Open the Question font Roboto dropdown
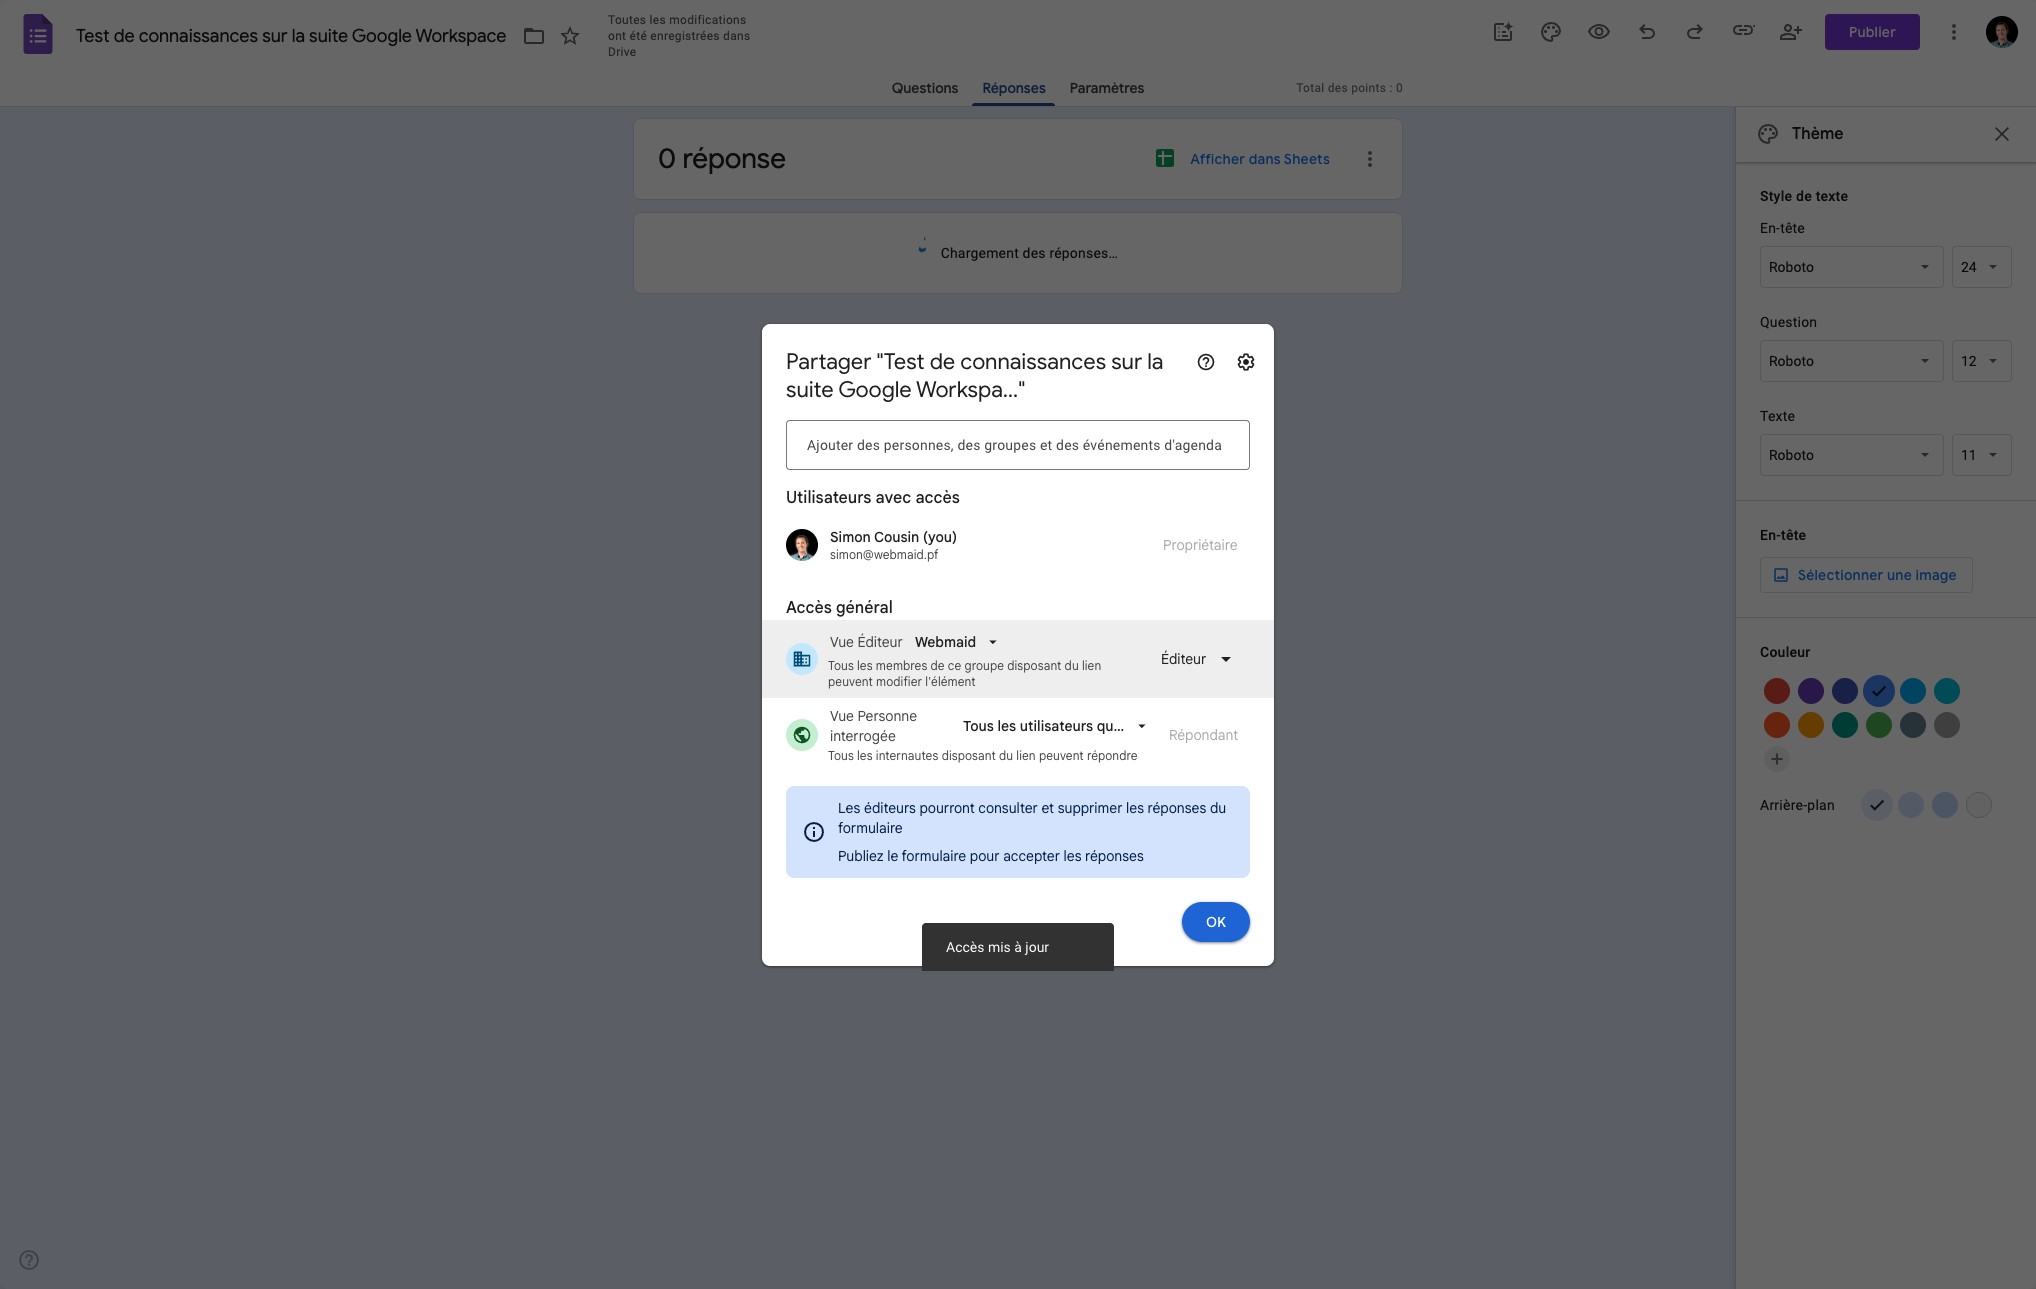Image resolution: width=2036 pixels, height=1289 pixels. pyautogui.click(x=1851, y=361)
